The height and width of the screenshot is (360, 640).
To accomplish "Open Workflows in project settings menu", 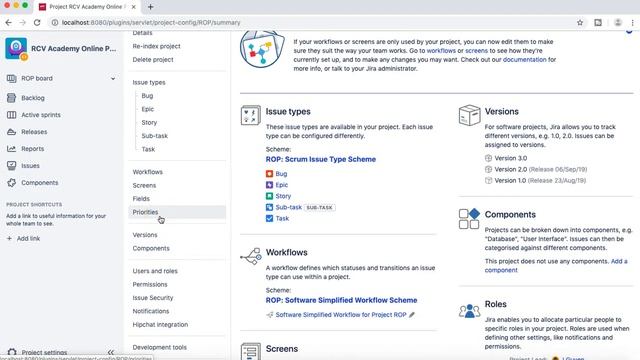I will pos(148,172).
